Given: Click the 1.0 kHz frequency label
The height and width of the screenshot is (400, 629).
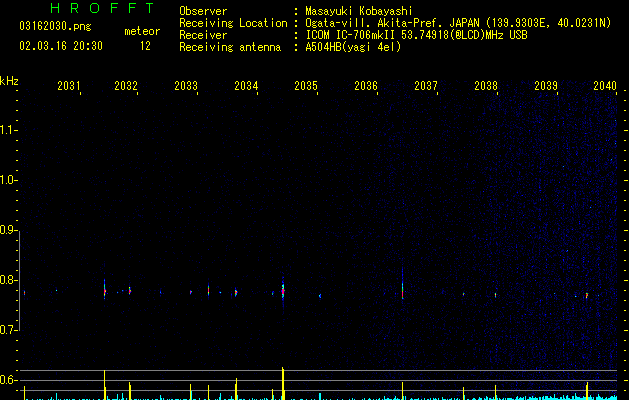Looking at the screenshot, I should pyautogui.click(x=8, y=180).
